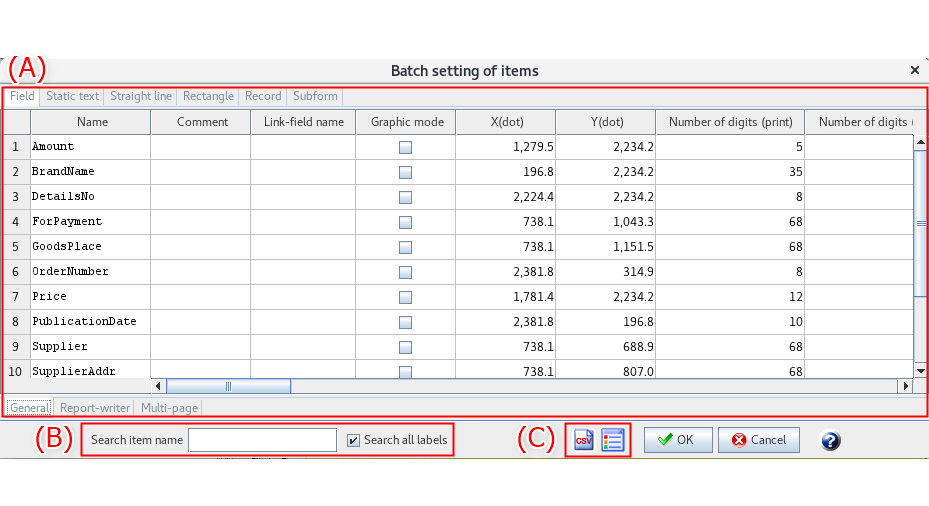
Task: Toggle Search all labels checkbox
Action: coord(353,440)
